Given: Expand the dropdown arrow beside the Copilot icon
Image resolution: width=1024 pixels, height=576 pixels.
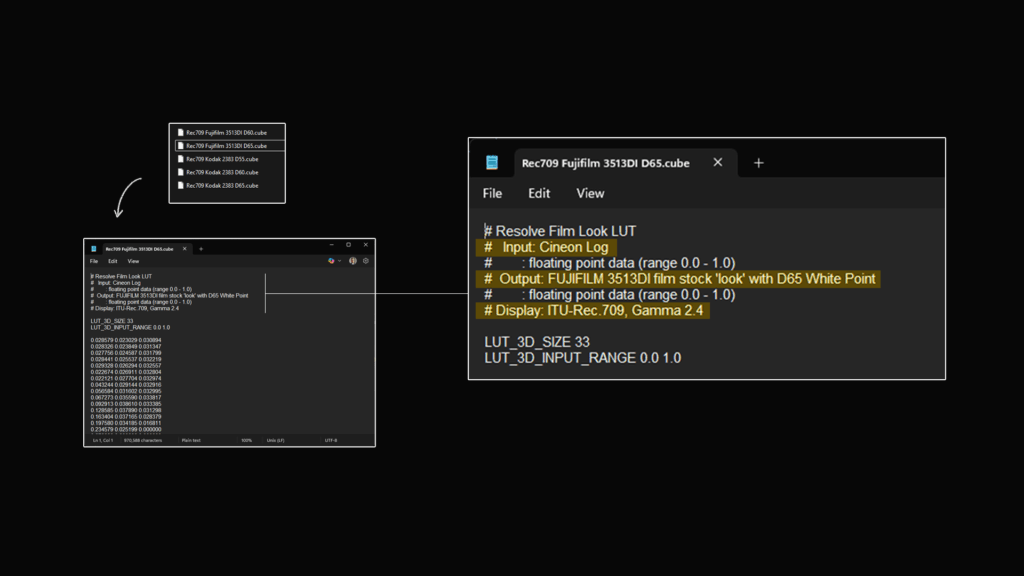Looking at the screenshot, I should (339, 261).
